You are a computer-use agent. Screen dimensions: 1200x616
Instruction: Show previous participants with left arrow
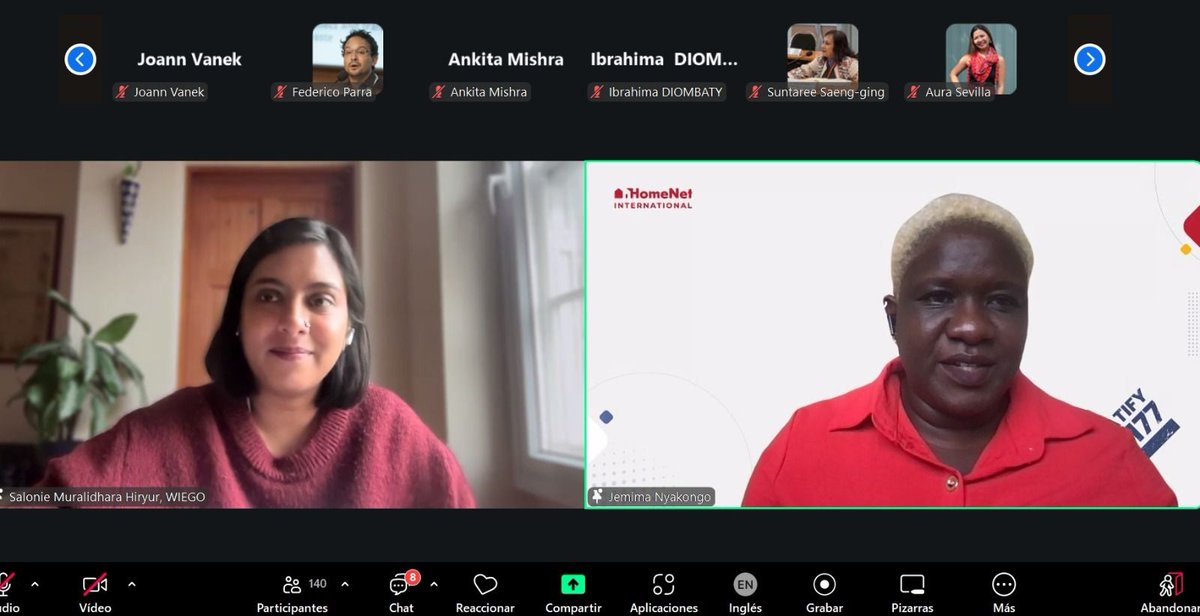[x=80, y=60]
